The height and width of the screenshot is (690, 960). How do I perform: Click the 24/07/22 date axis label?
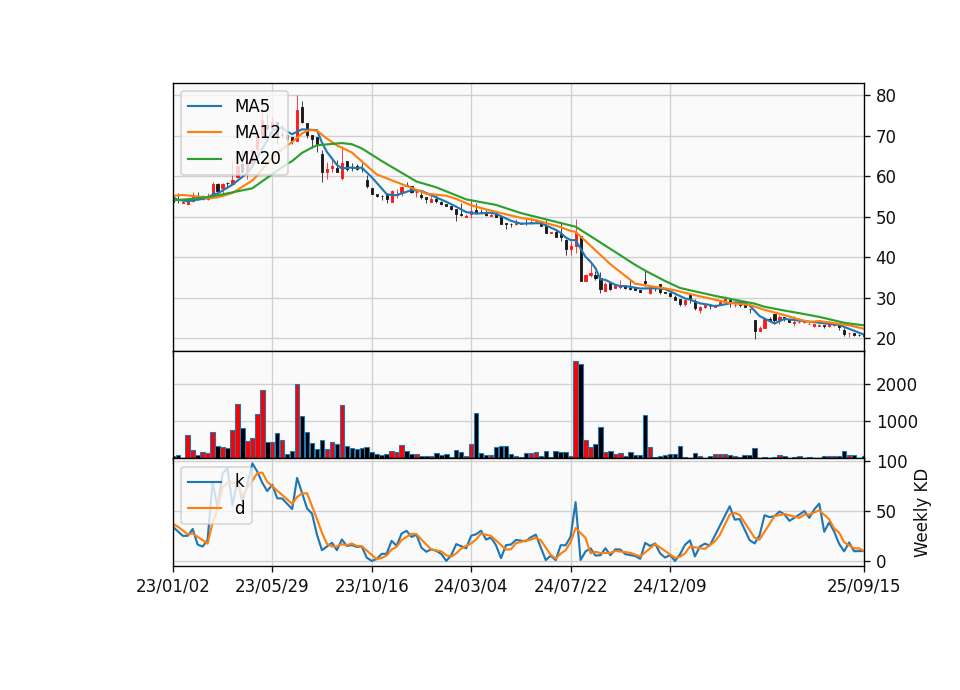tap(571, 586)
